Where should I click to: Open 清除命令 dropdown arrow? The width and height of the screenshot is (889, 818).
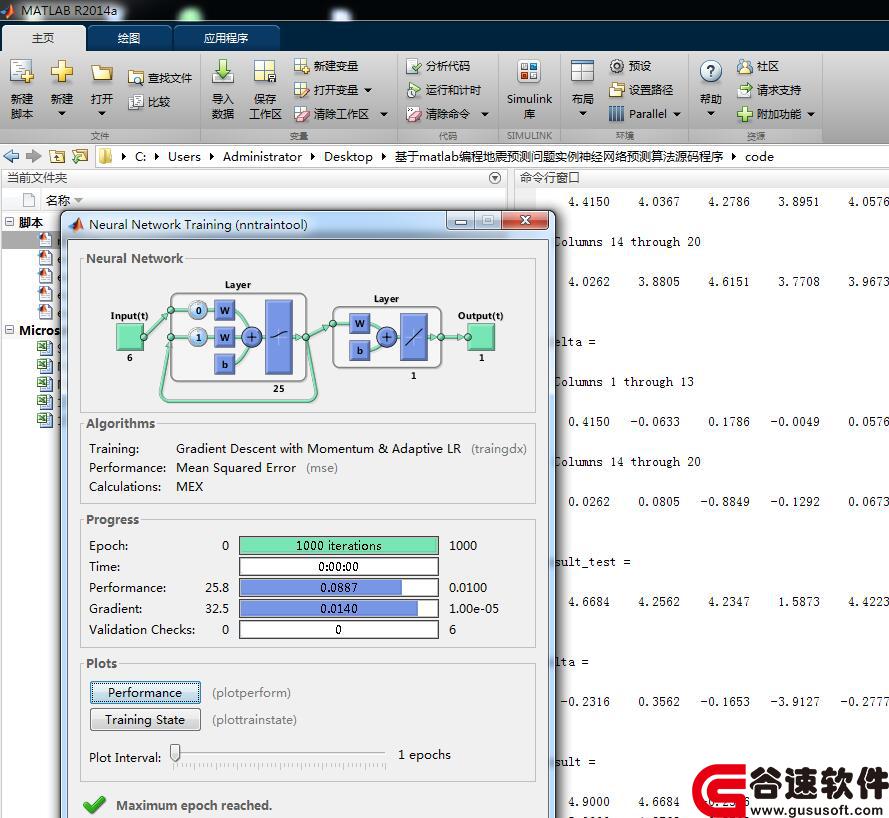[485, 115]
